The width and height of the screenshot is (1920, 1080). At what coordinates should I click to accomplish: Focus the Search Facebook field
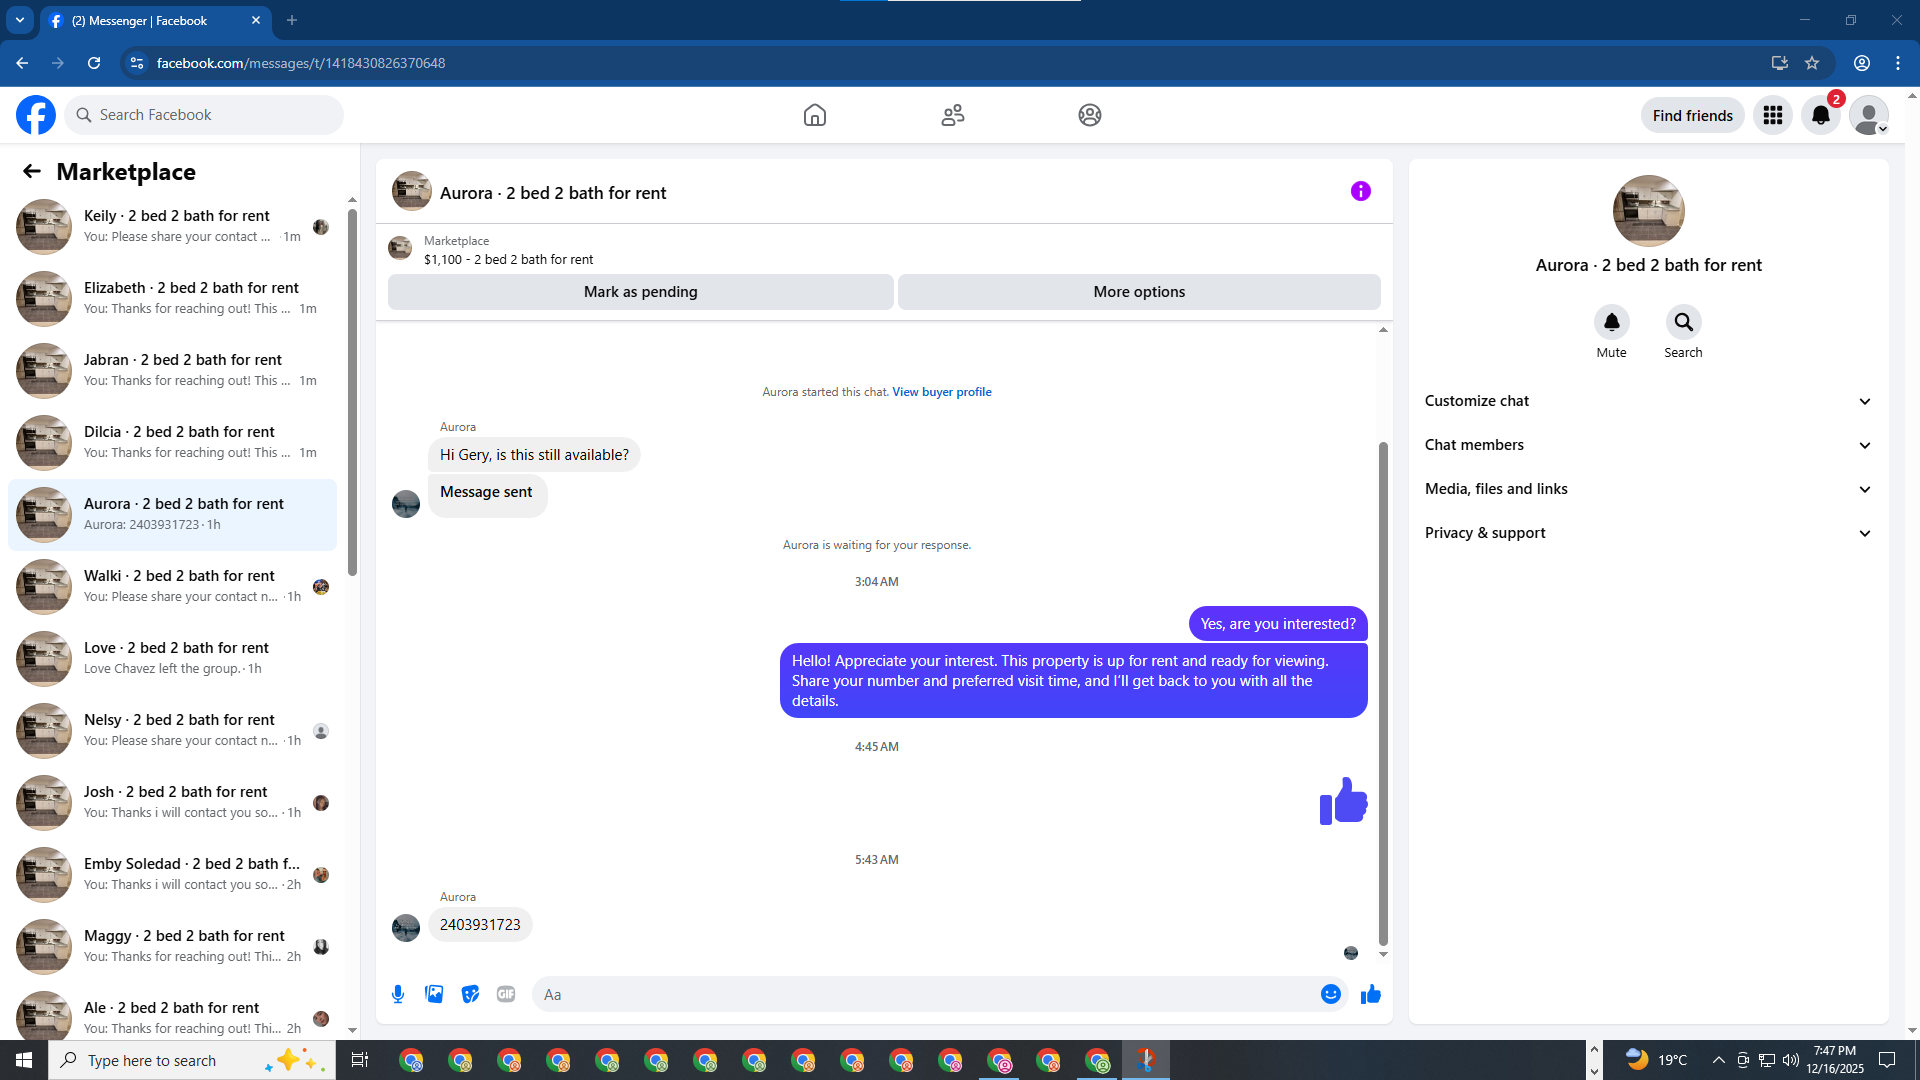[204, 115]
